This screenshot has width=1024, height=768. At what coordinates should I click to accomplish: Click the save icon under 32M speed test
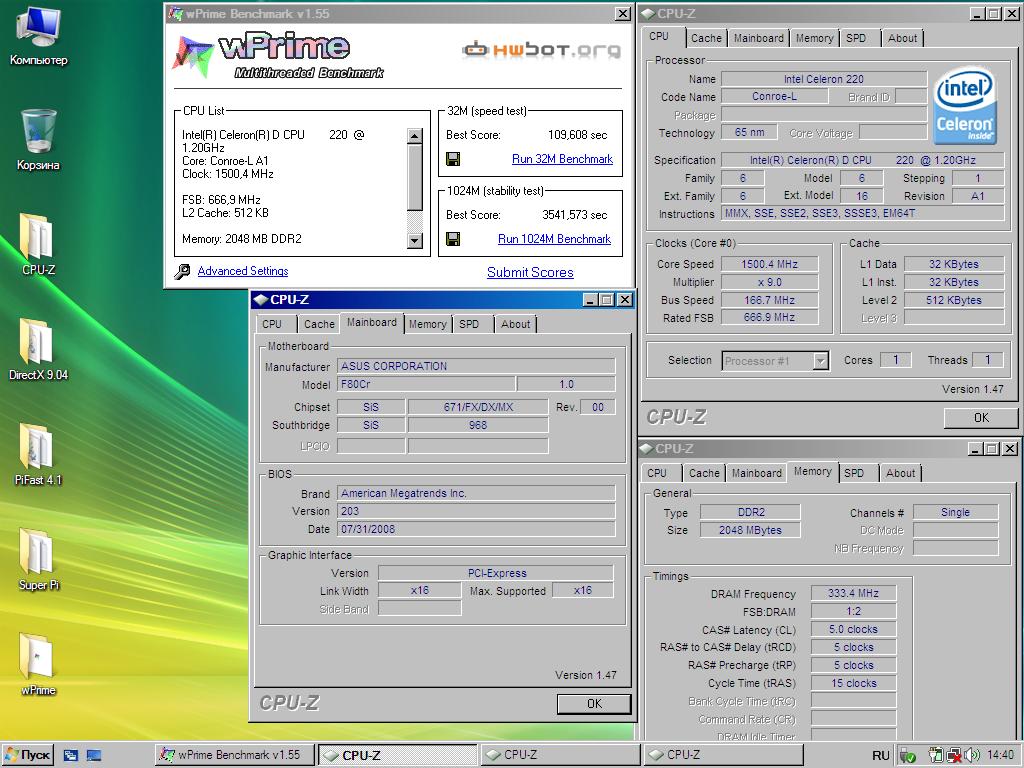coord(453,159)
